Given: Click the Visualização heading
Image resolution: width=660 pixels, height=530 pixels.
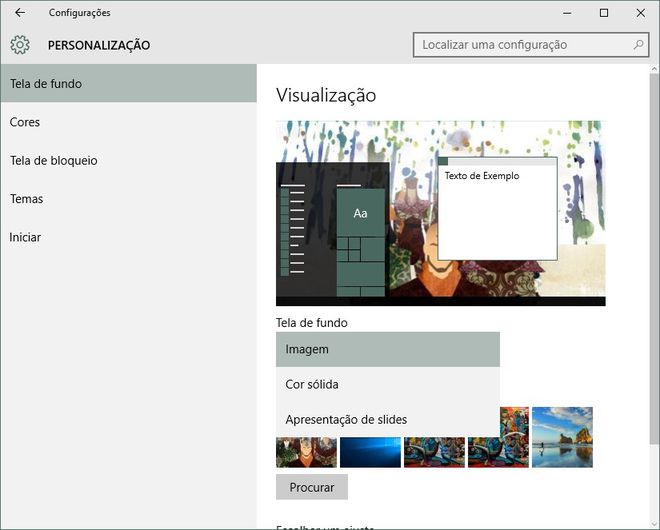Looking at the screenshot, I should pos(326,95).
